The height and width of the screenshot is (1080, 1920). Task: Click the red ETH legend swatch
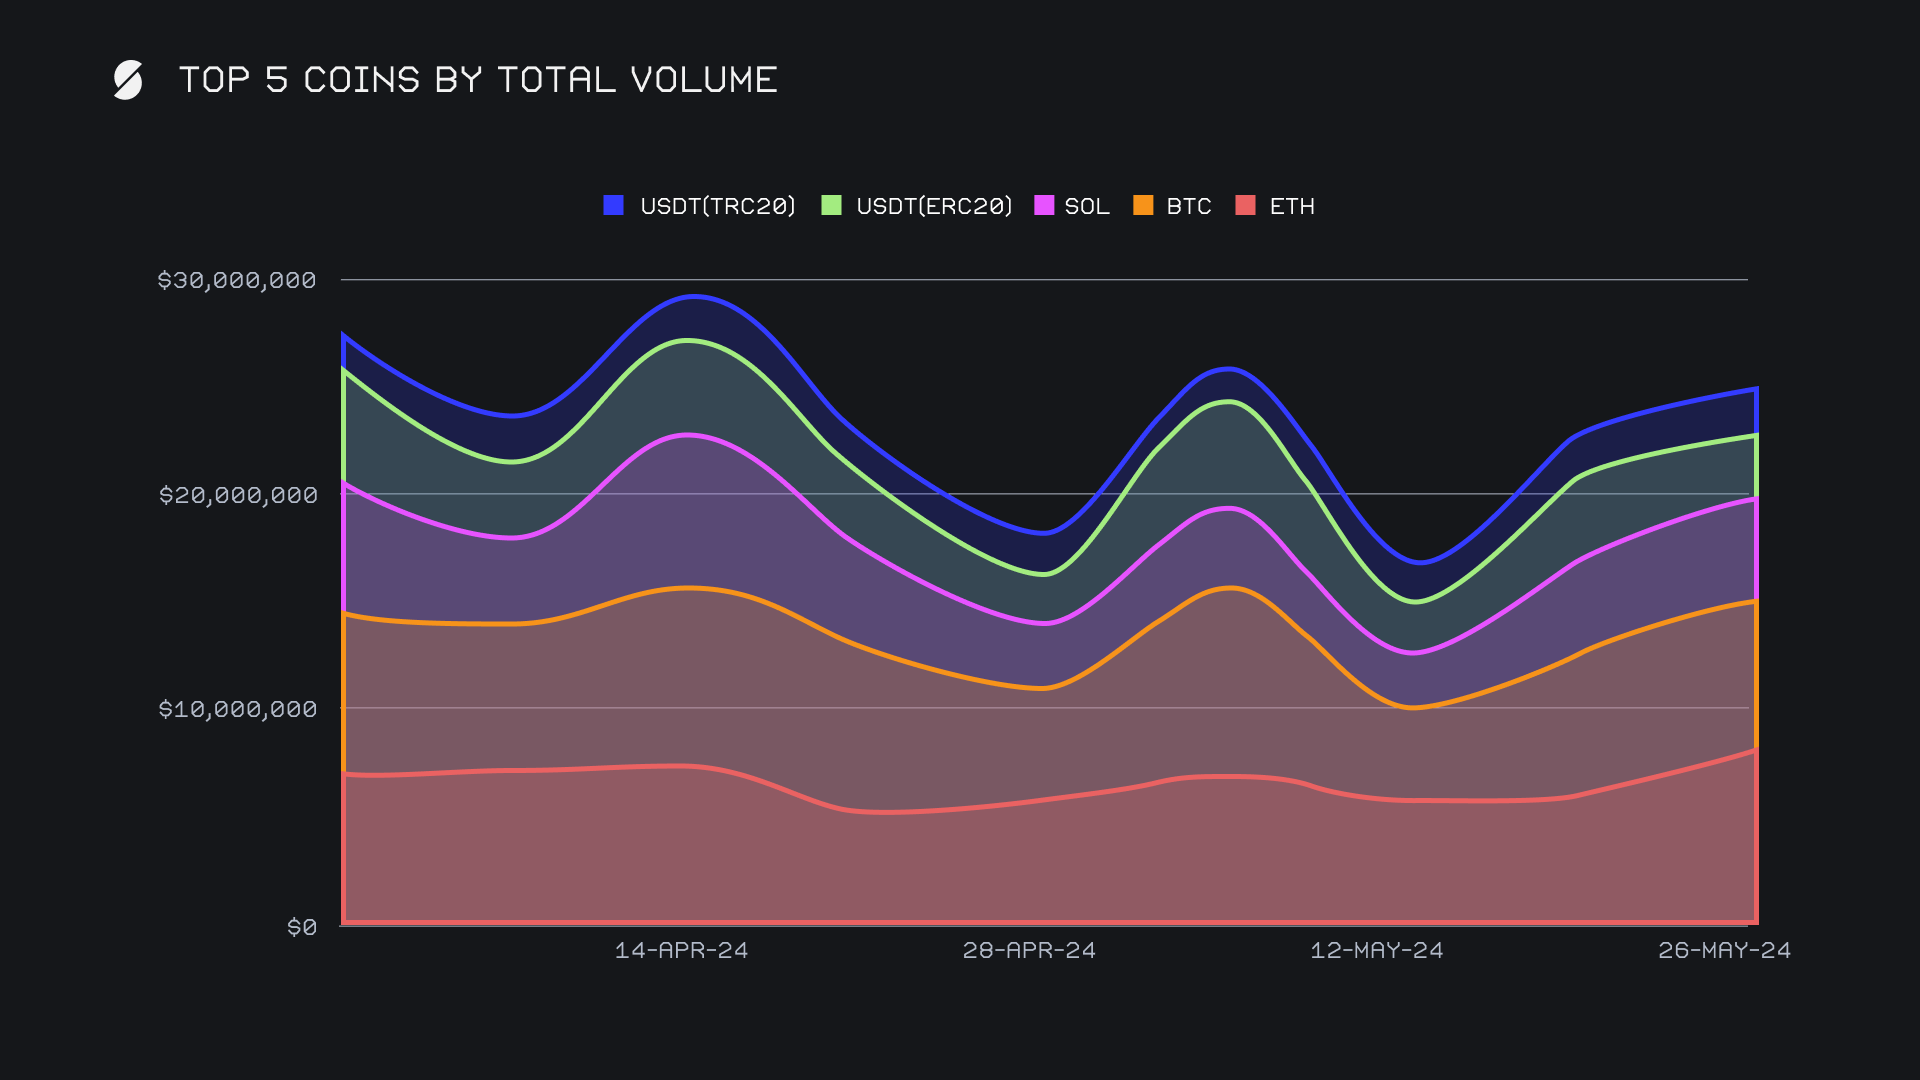pos(1245,206)
